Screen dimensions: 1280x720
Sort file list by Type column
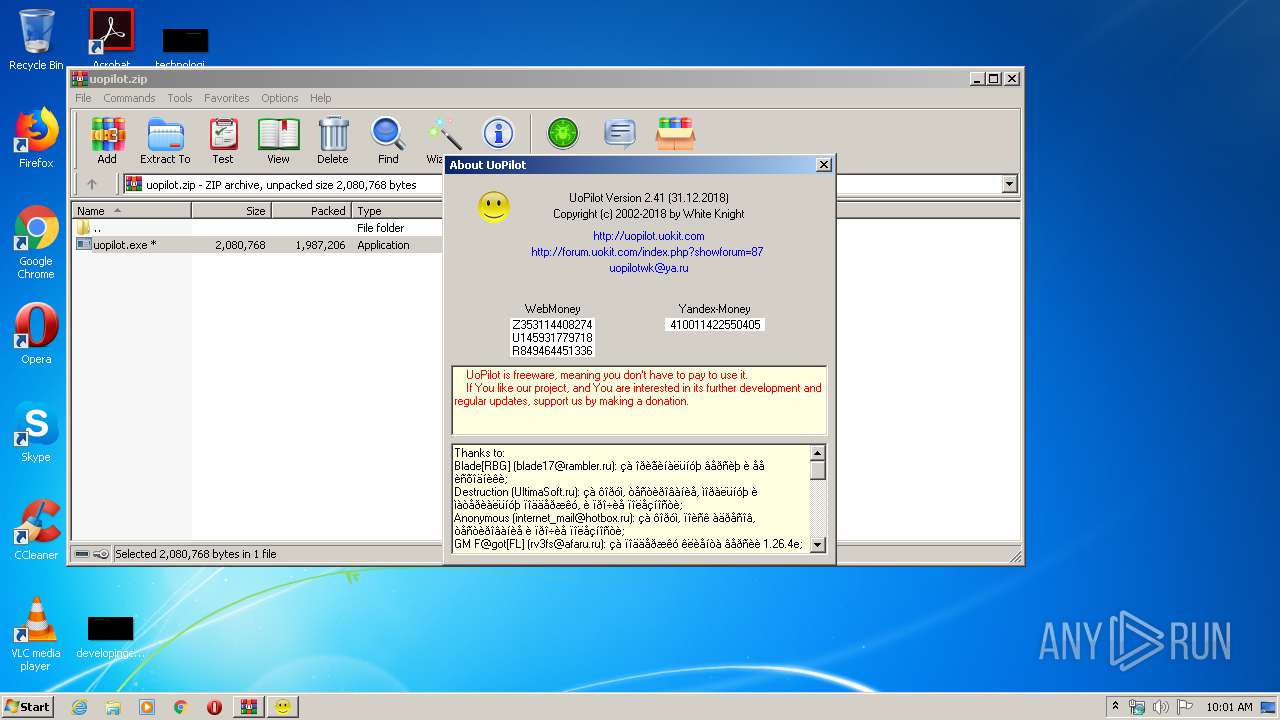pyautogui.click(x=397, y=211)
